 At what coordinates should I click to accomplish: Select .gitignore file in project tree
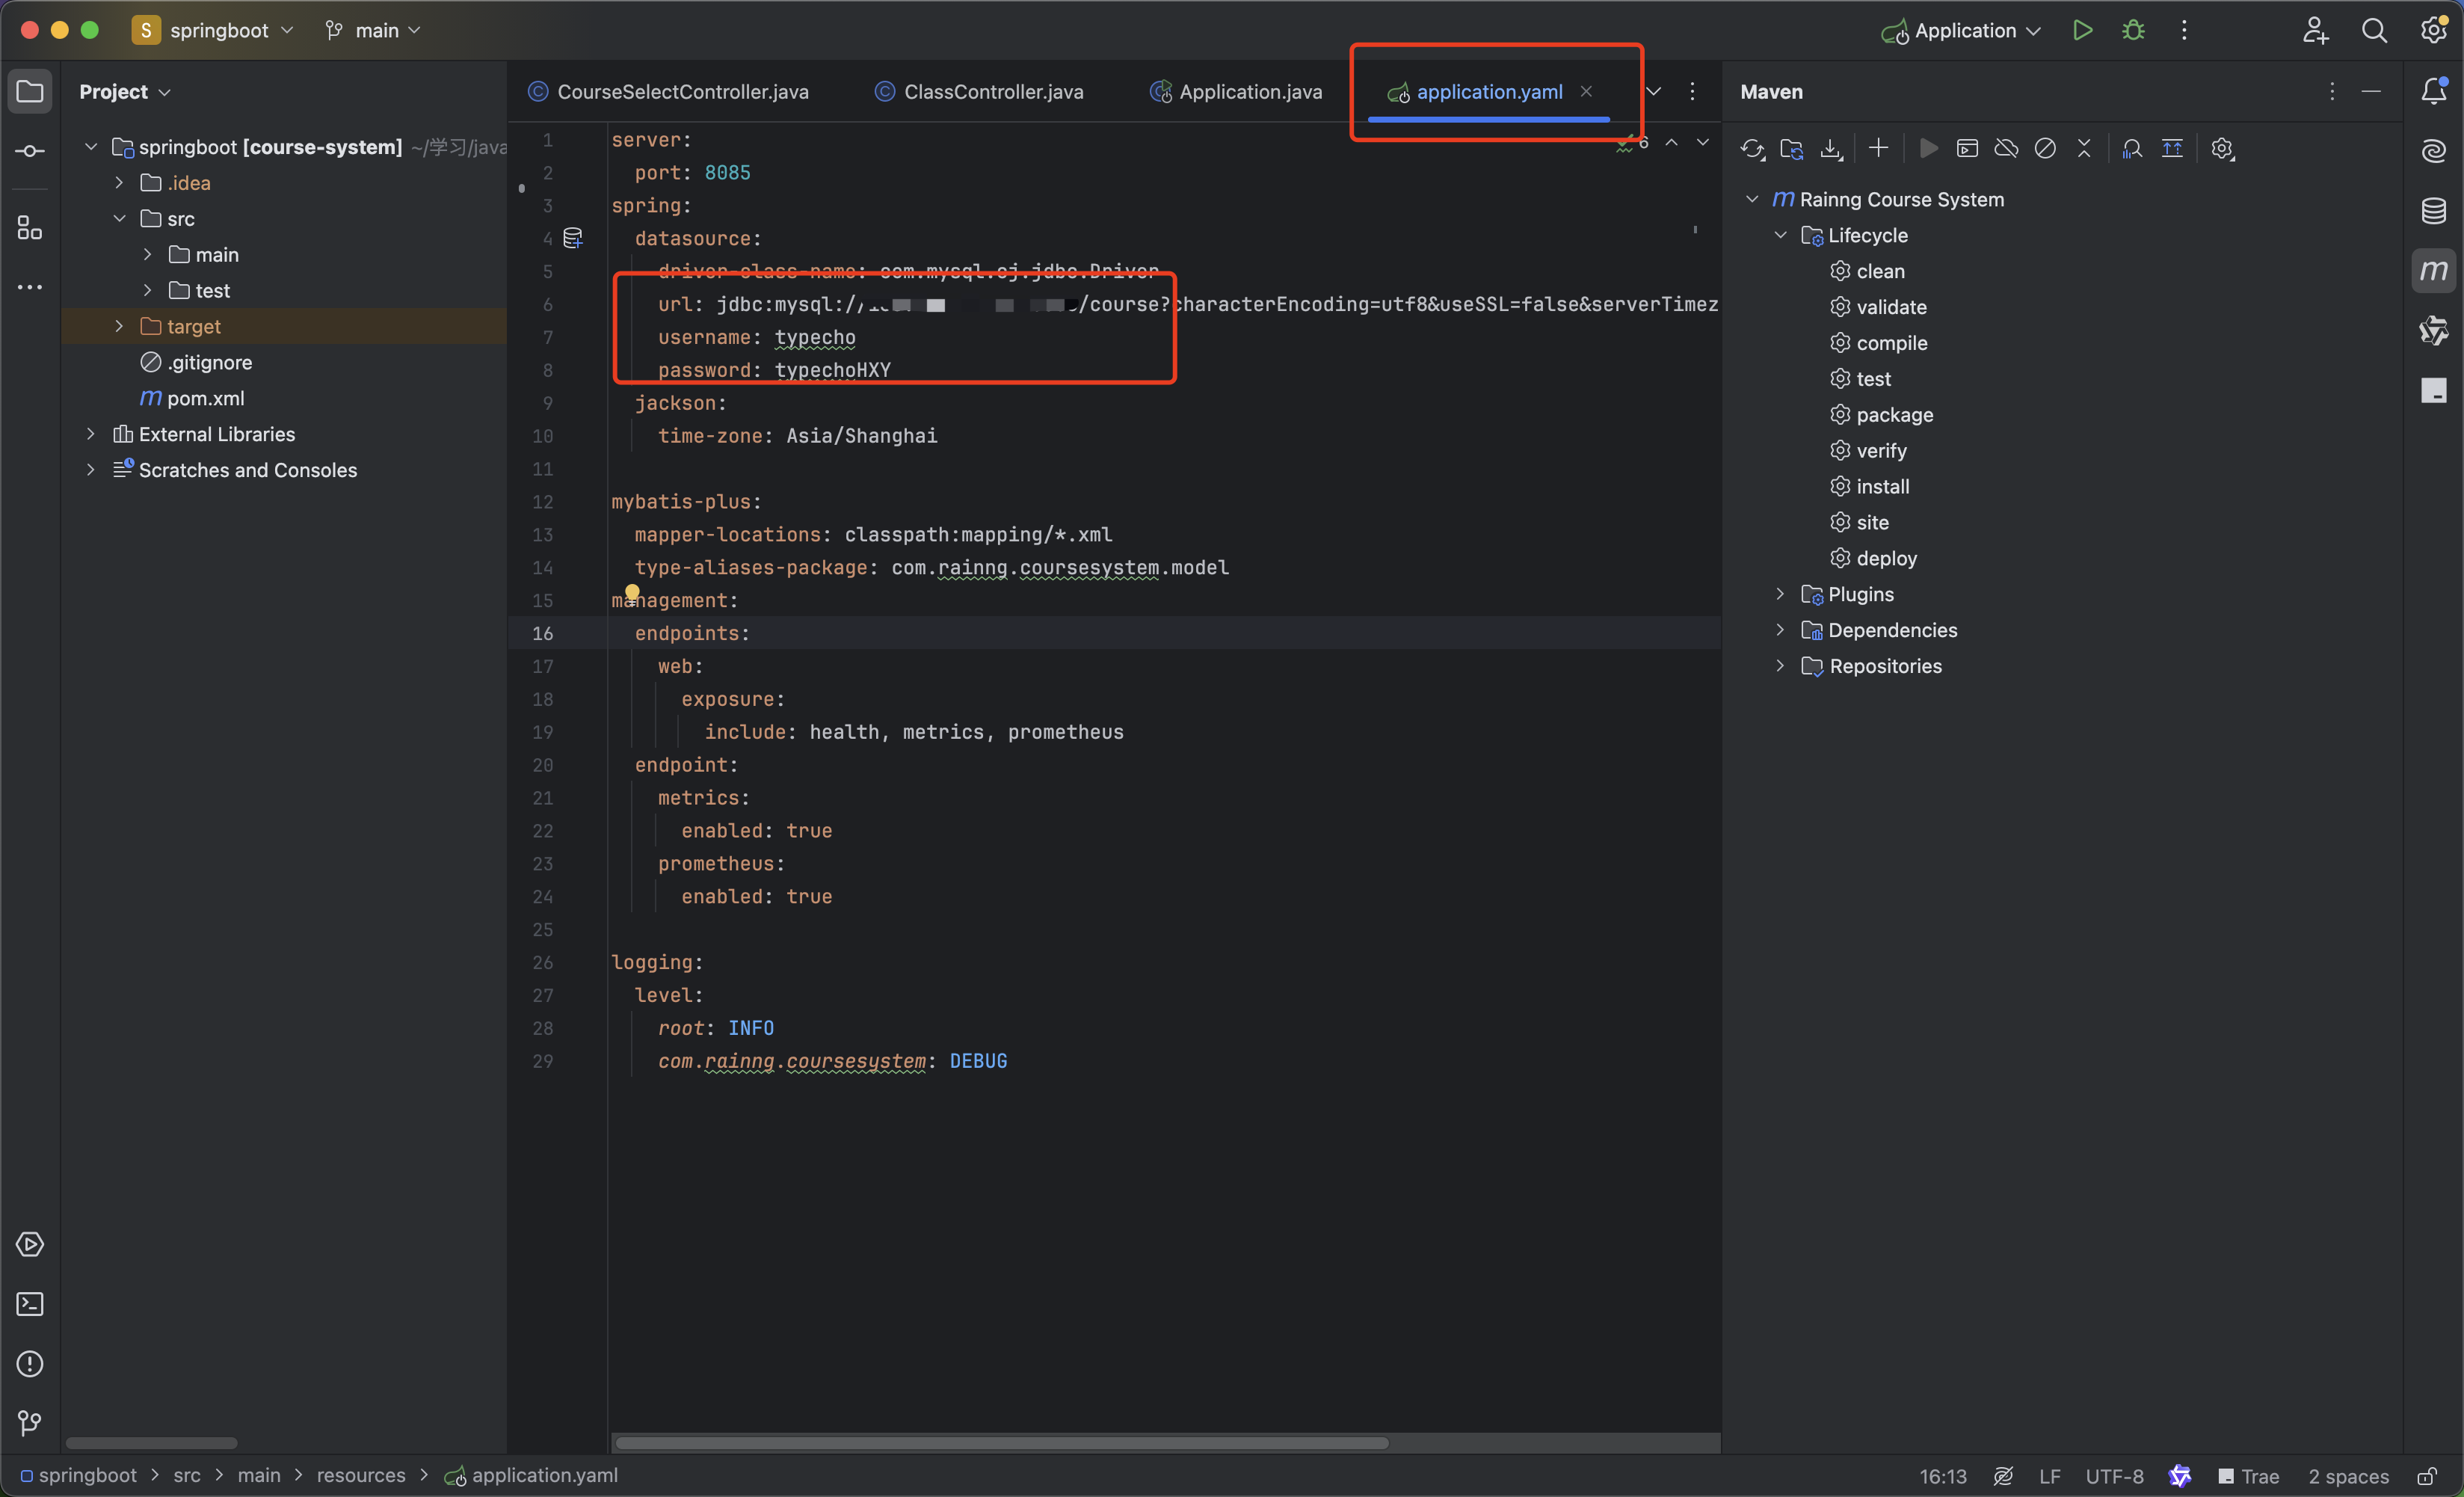[197, 362]
